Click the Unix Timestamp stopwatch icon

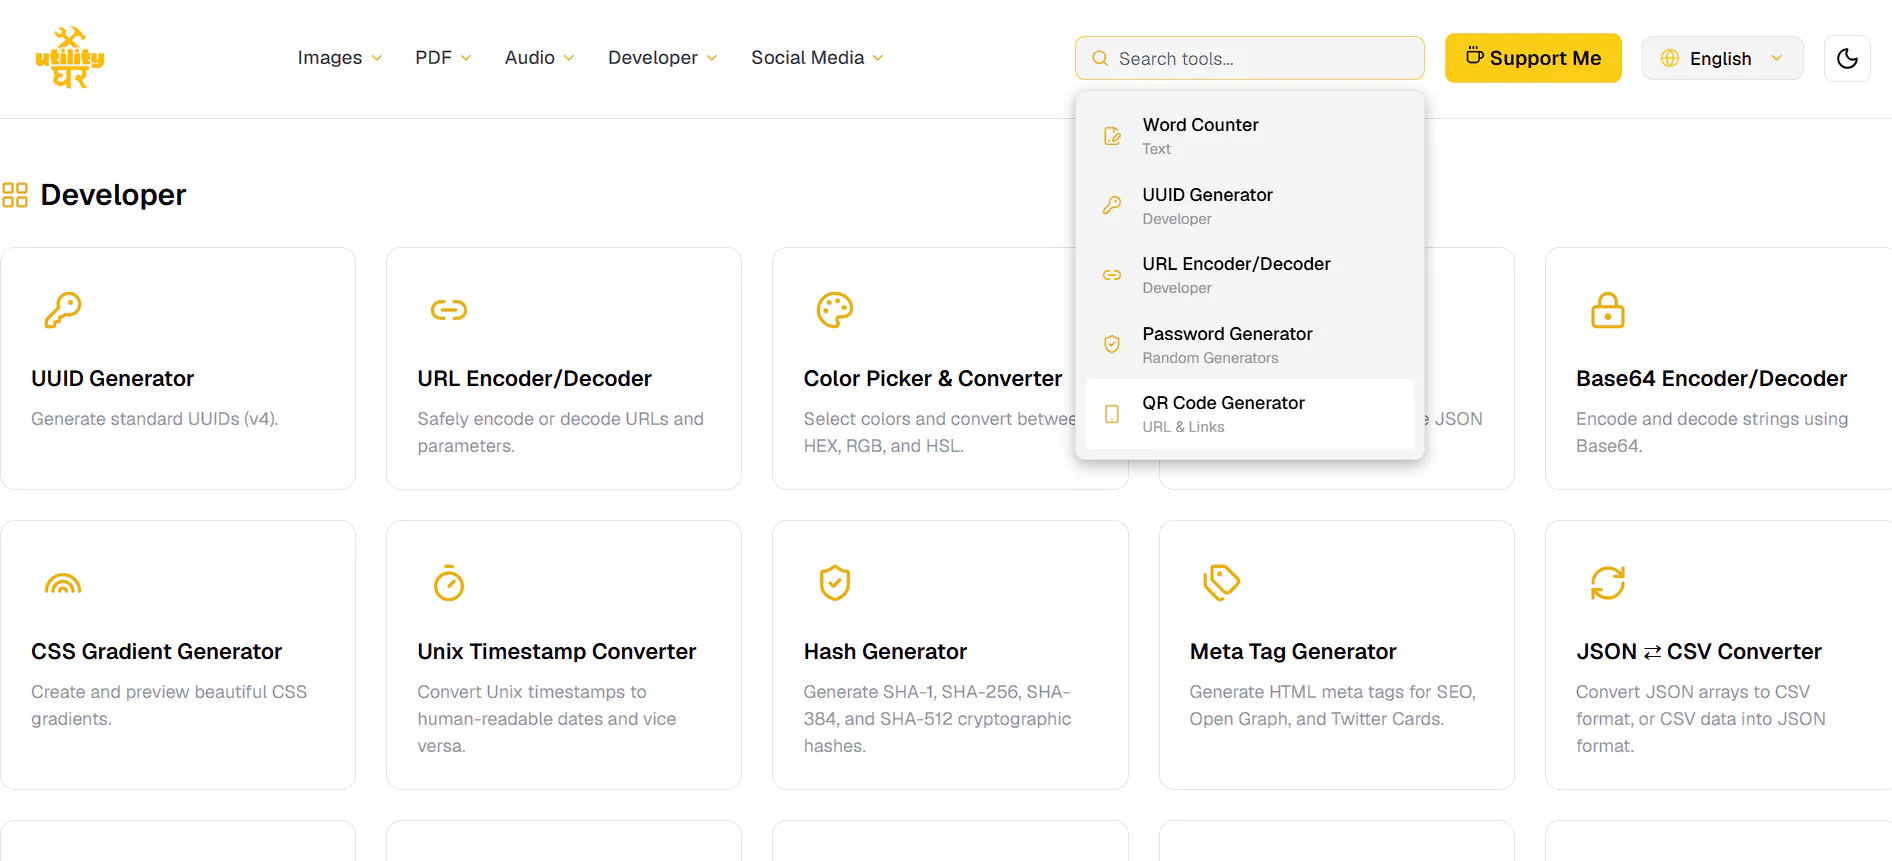[x=449, y=583]
